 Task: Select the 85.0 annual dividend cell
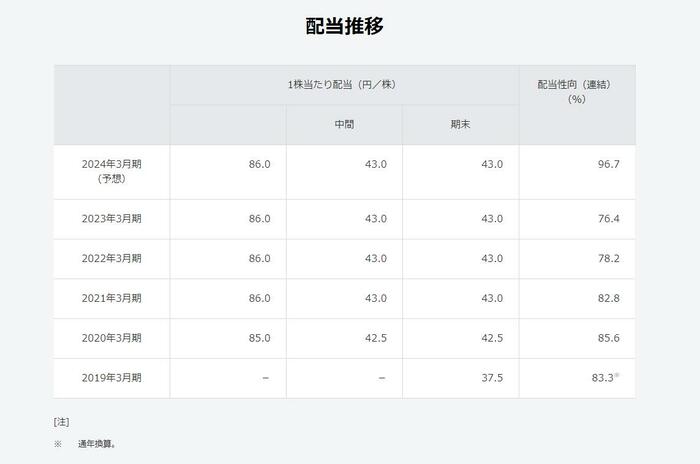click(x=259, y=339)
